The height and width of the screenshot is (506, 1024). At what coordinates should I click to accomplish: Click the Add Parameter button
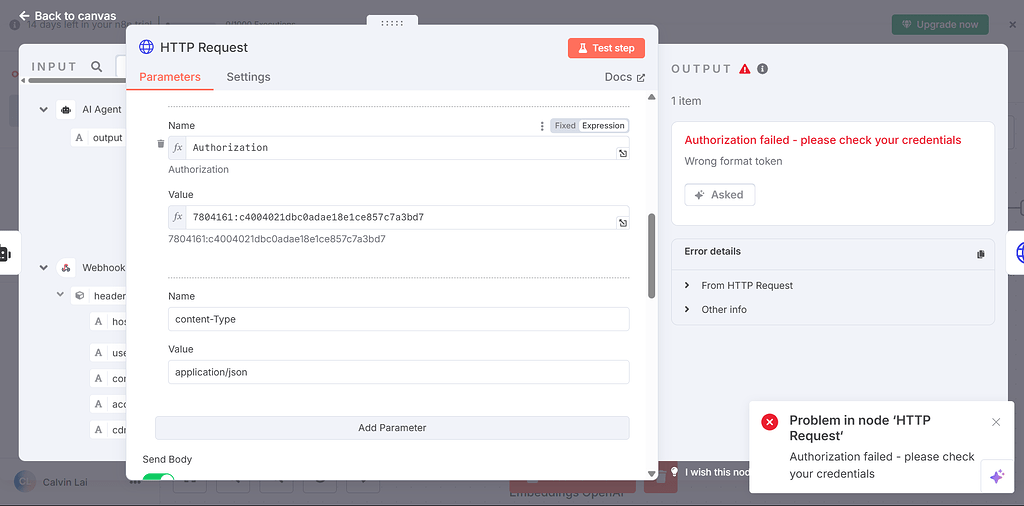click(x=392, y=428)
